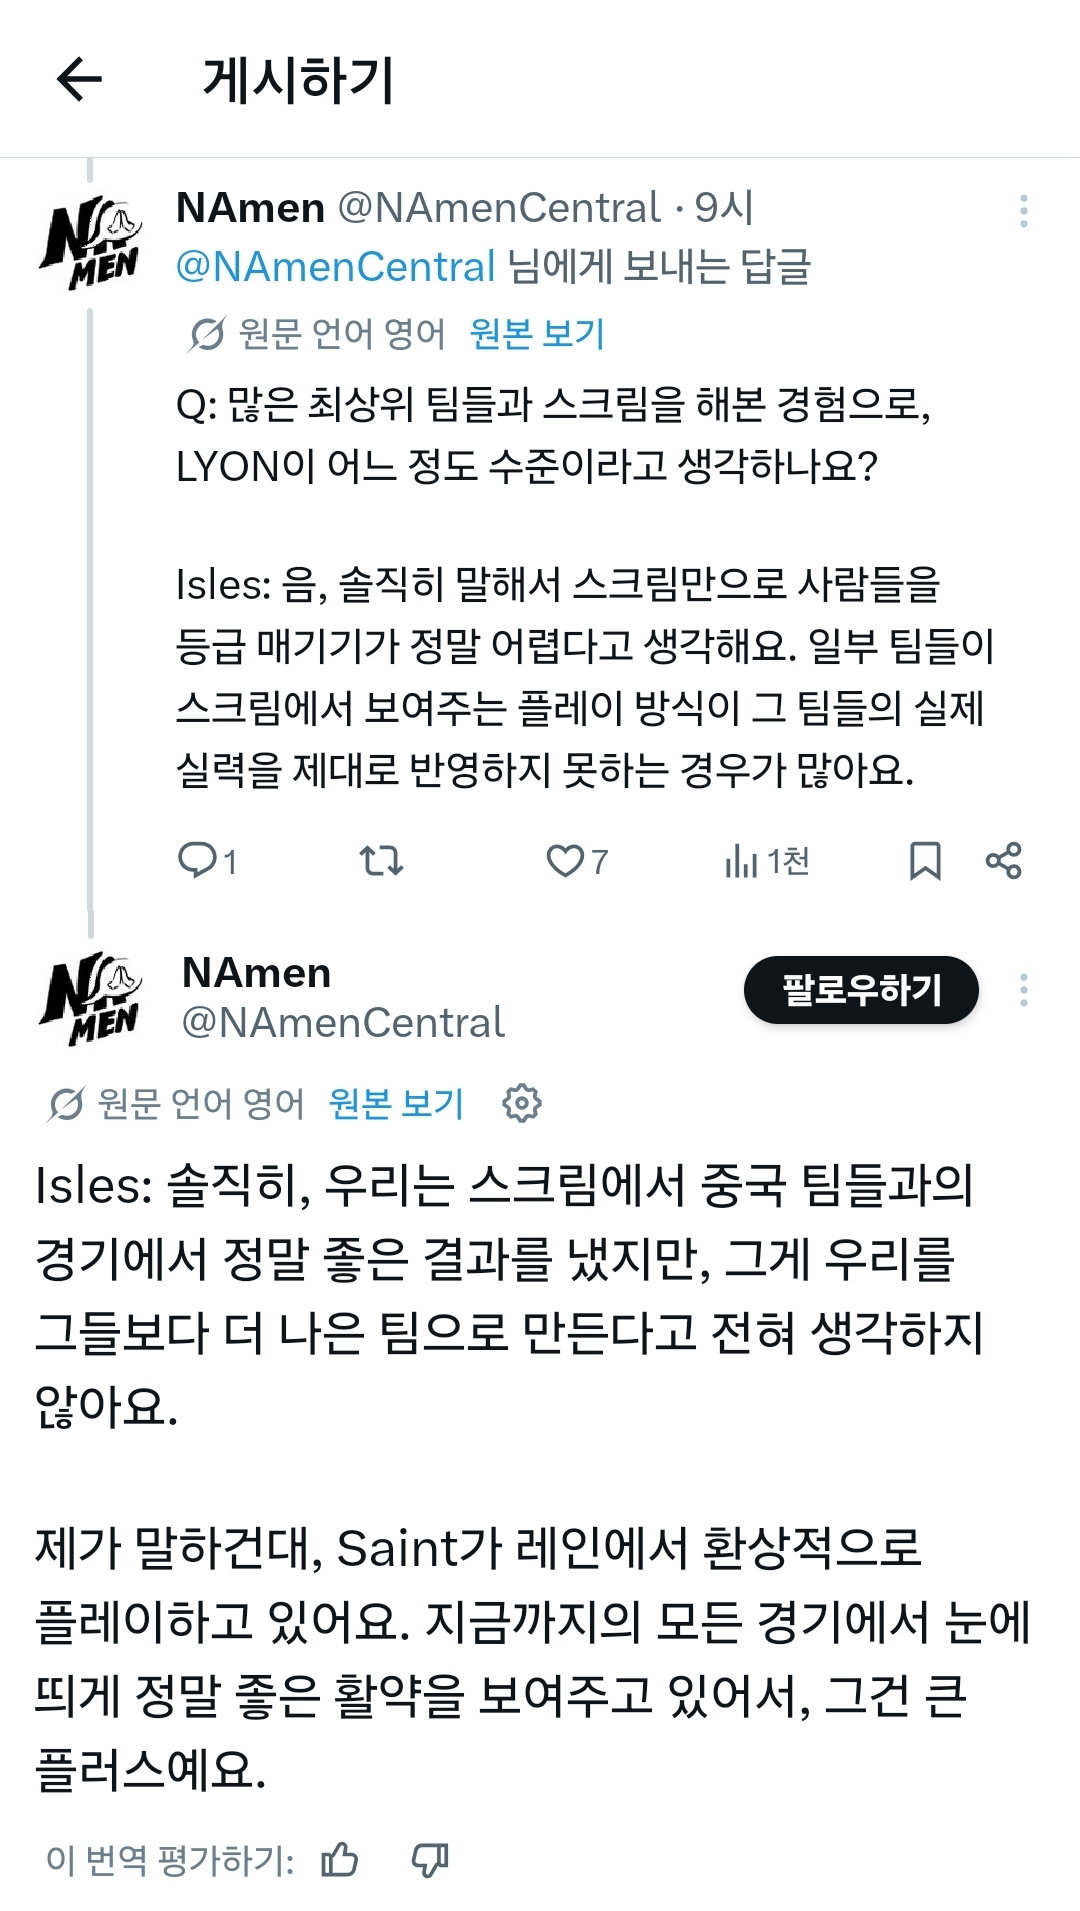
Task: Bookmark the first tweet
Action: [x=925, y=860]
